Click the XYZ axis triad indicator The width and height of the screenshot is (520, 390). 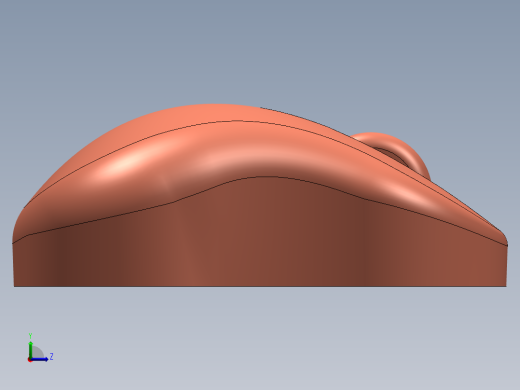pyautogui.click(x=40, y=348)
